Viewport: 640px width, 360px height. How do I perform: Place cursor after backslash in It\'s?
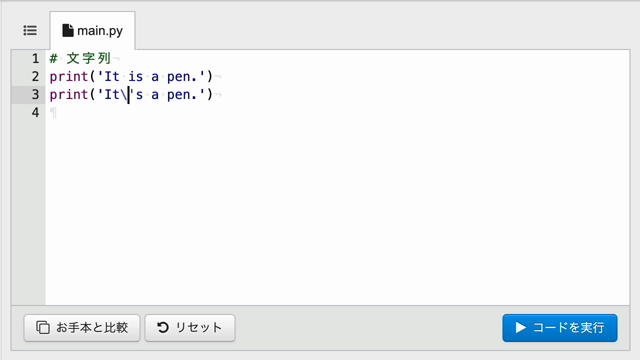(x=129, y=95)
